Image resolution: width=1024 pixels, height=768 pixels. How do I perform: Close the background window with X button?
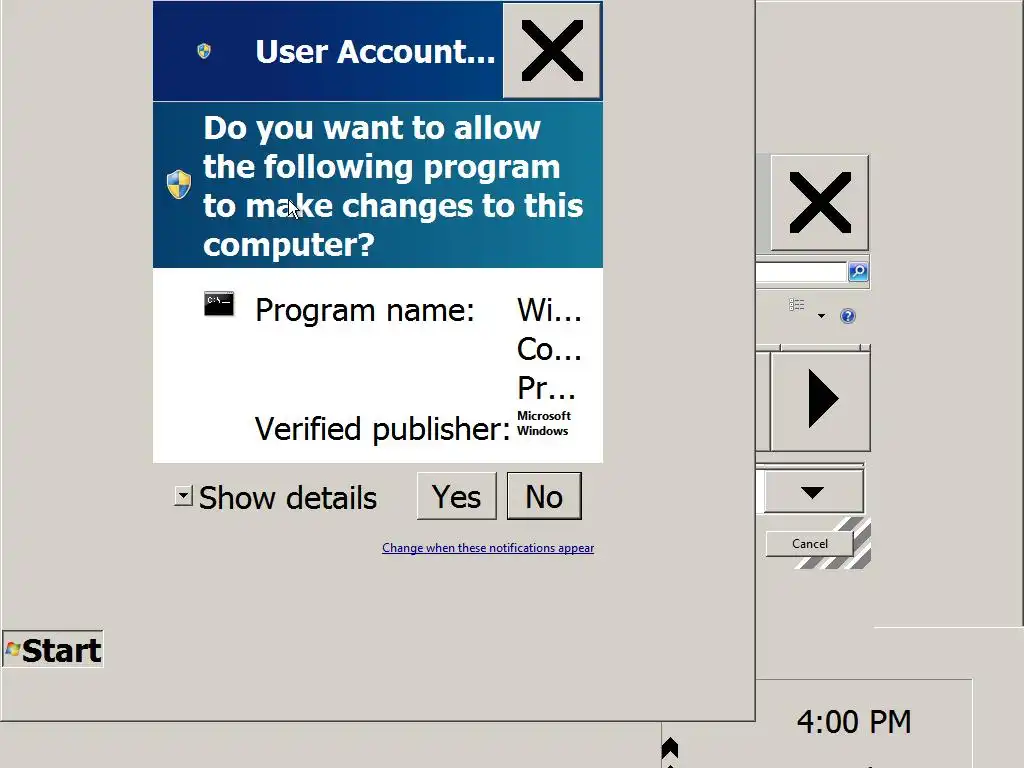820,203
